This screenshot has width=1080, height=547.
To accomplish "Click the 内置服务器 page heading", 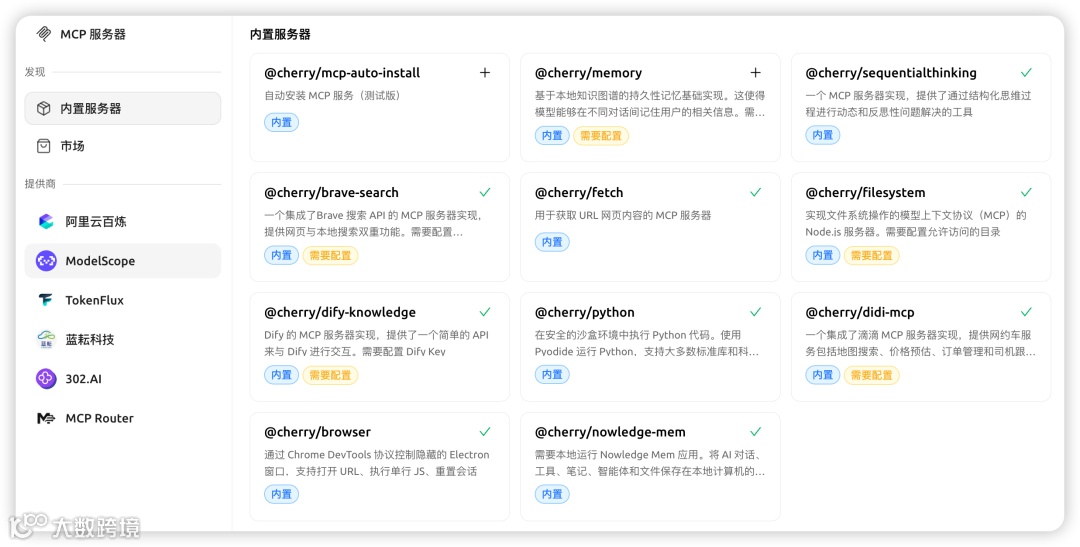I will [280, 34].
